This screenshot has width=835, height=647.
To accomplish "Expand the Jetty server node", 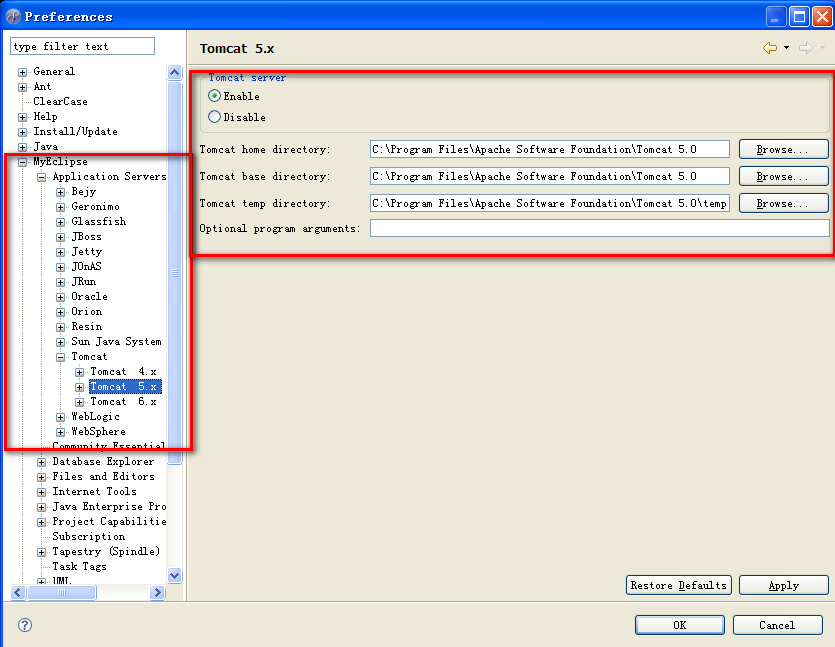I will [61, 252].
